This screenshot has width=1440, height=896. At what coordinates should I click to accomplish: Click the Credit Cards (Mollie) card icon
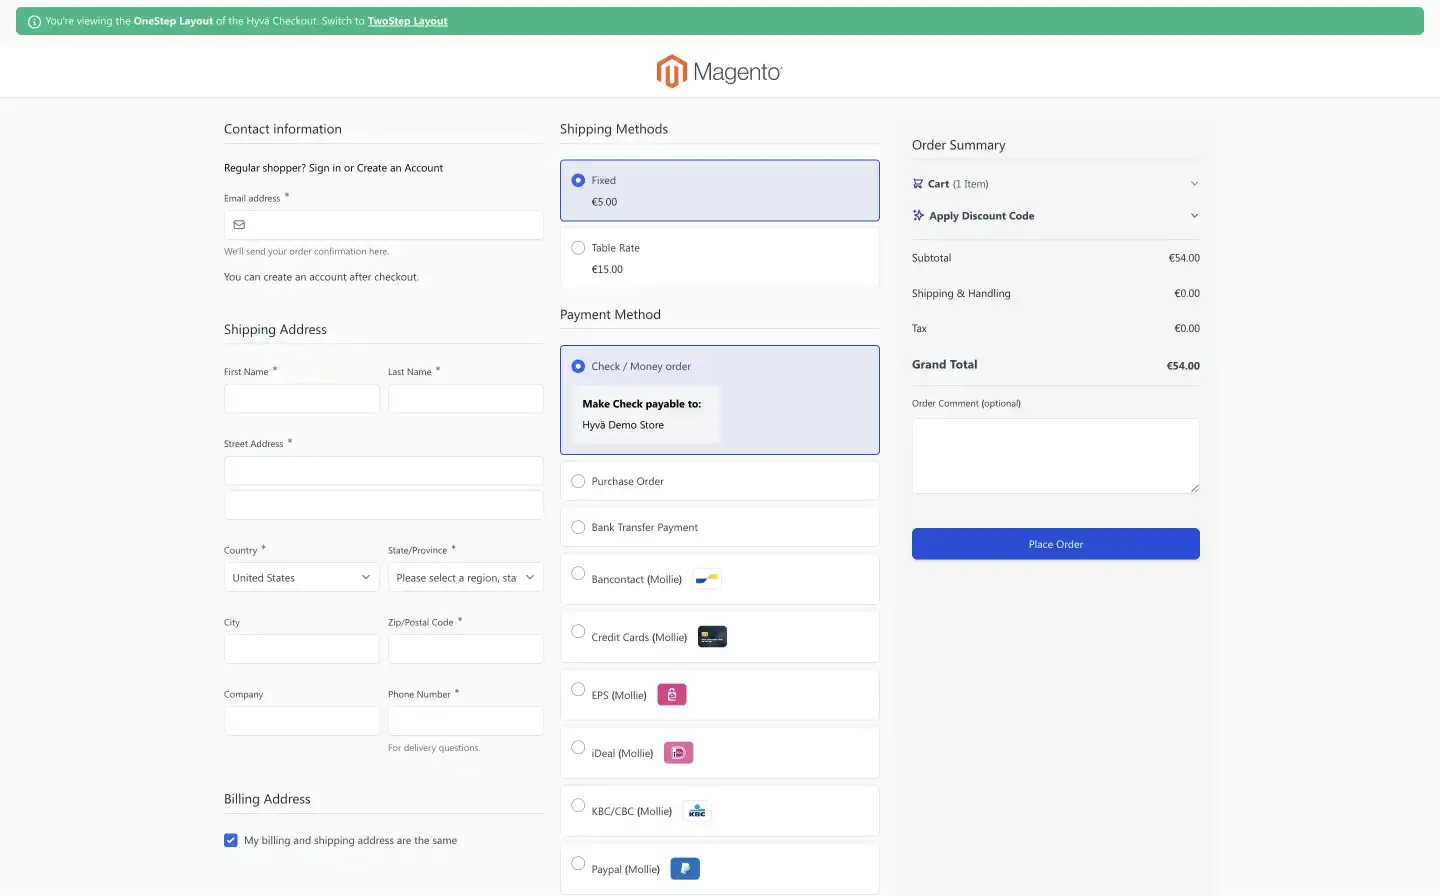712,636
